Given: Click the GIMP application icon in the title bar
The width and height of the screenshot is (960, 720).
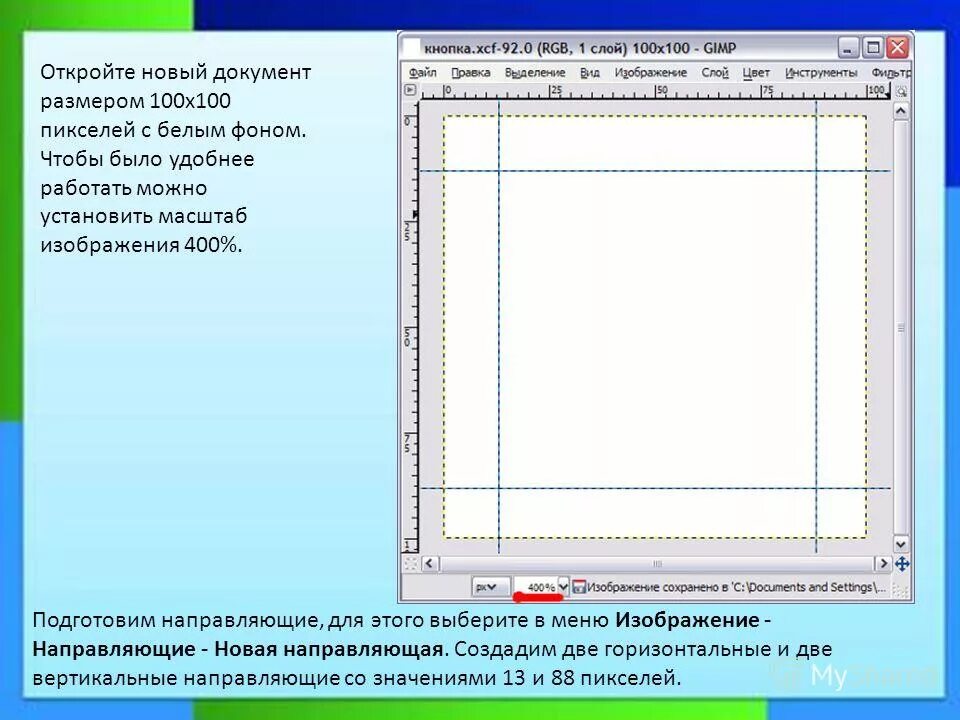Looking at the screenshot, I should point(414,45).
